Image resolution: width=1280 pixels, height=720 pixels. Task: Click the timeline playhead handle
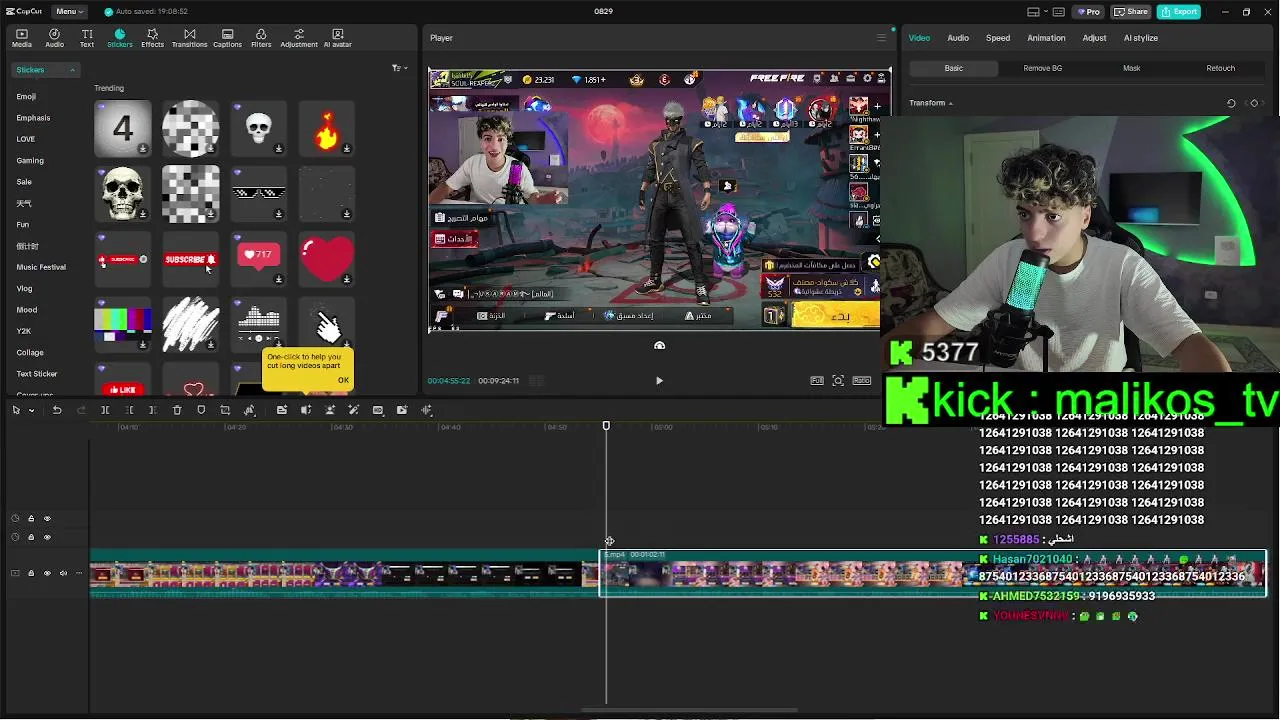(x=606, y=426)
